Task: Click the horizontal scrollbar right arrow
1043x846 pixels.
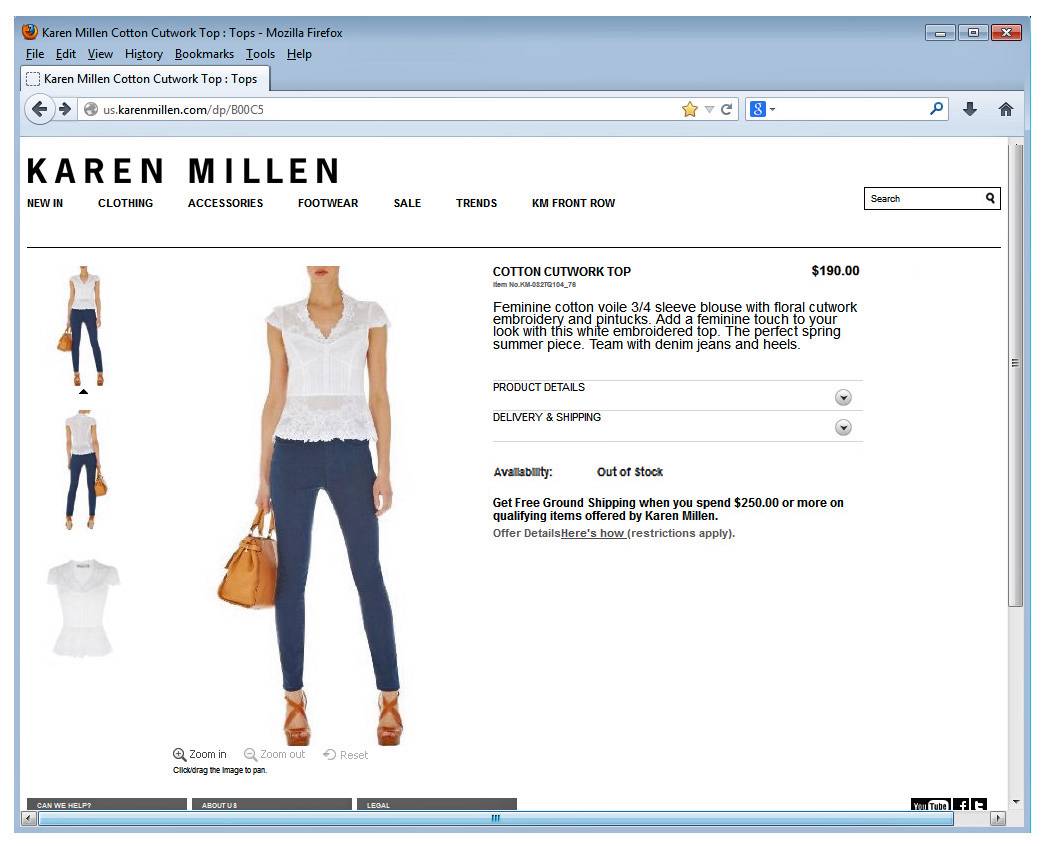Action: tap(998, 818)
